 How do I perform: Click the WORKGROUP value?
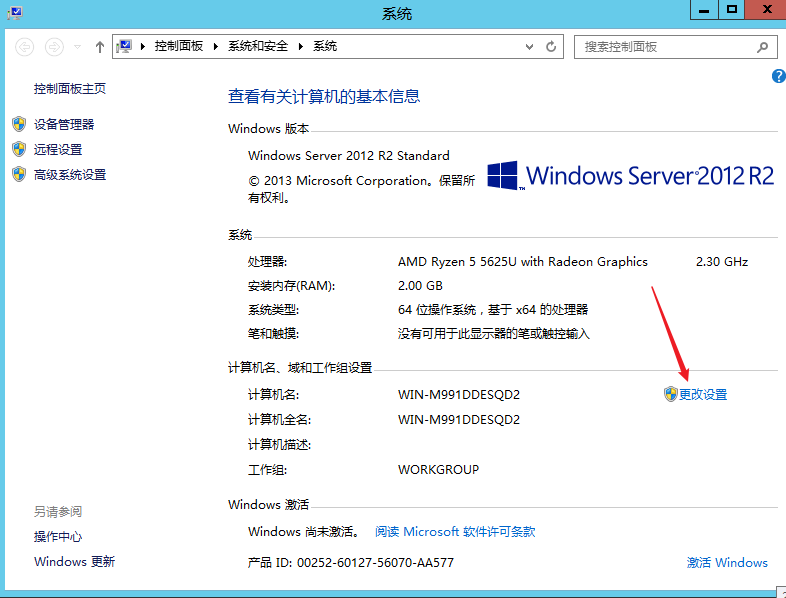click(438, 470)
